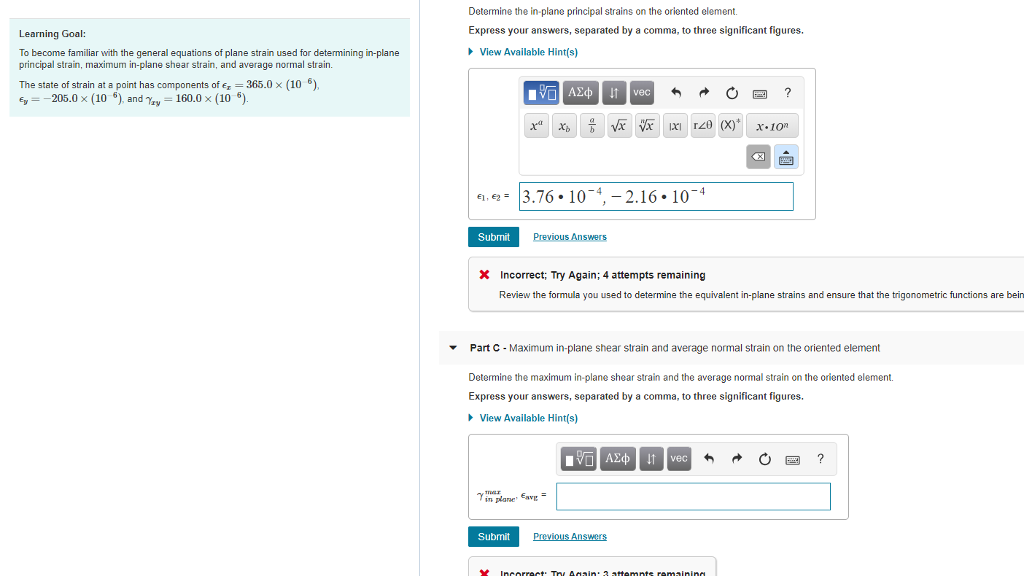Click the undo arrow in the equation toolbar
The image size is (1024, 576).
676,92
